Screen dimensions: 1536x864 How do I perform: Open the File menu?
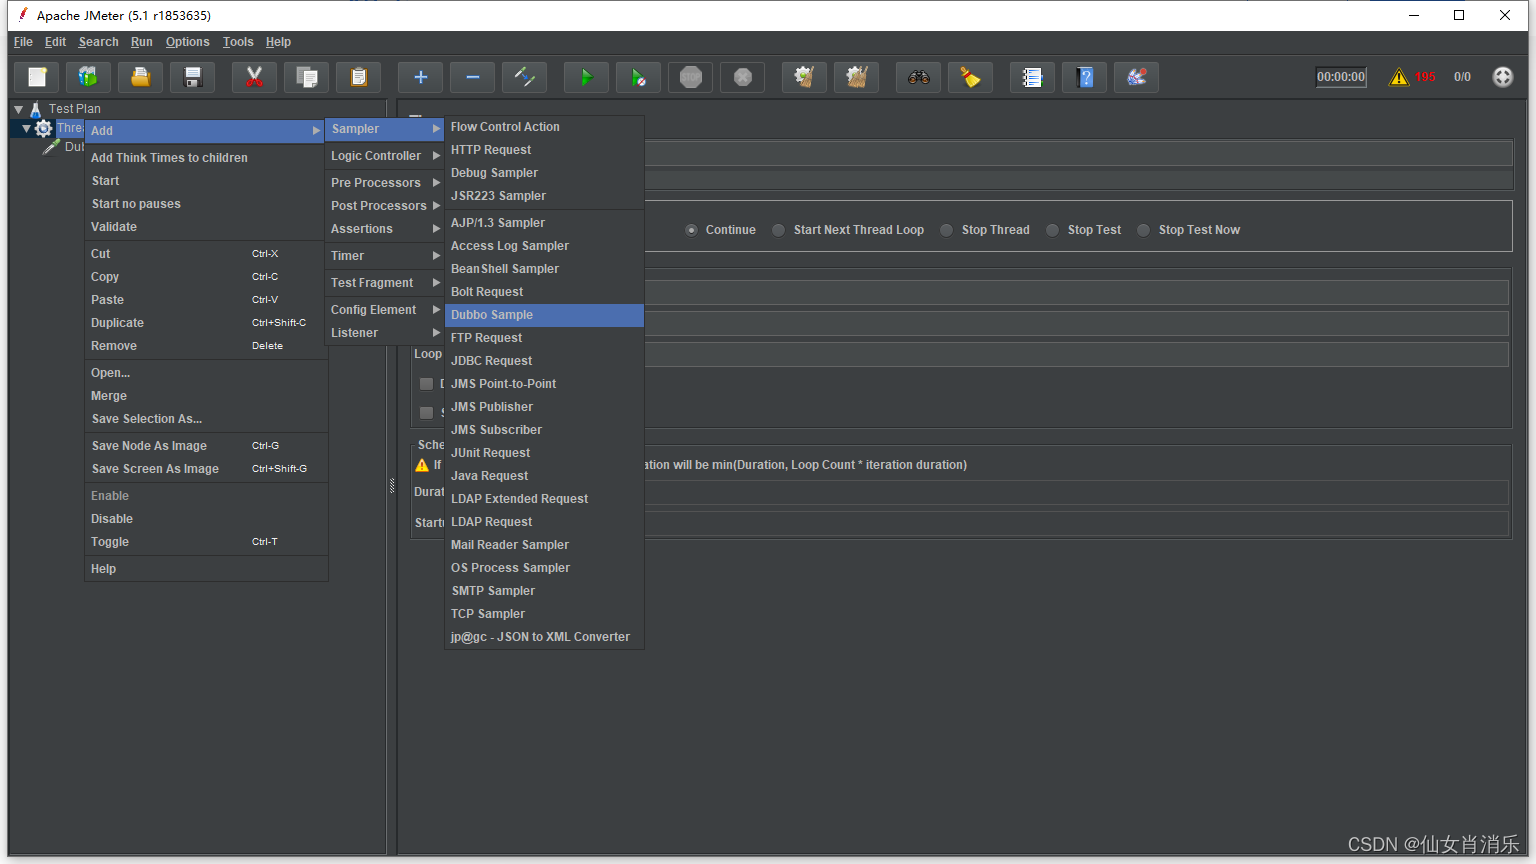(x=23, y=42)
